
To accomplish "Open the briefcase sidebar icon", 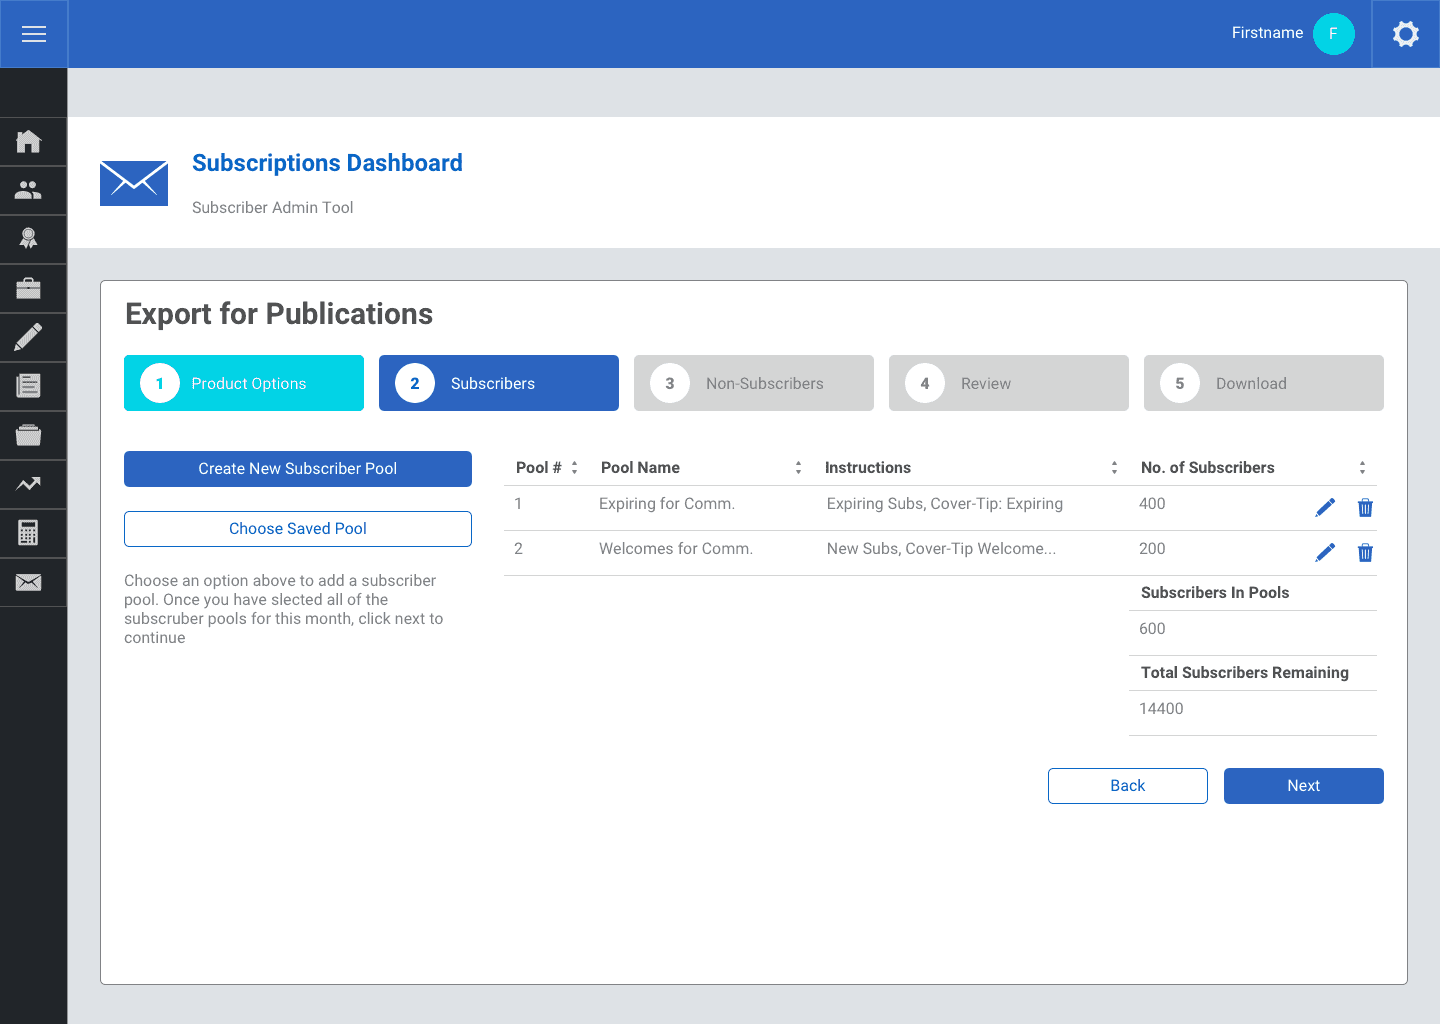I will pos(29,288).
